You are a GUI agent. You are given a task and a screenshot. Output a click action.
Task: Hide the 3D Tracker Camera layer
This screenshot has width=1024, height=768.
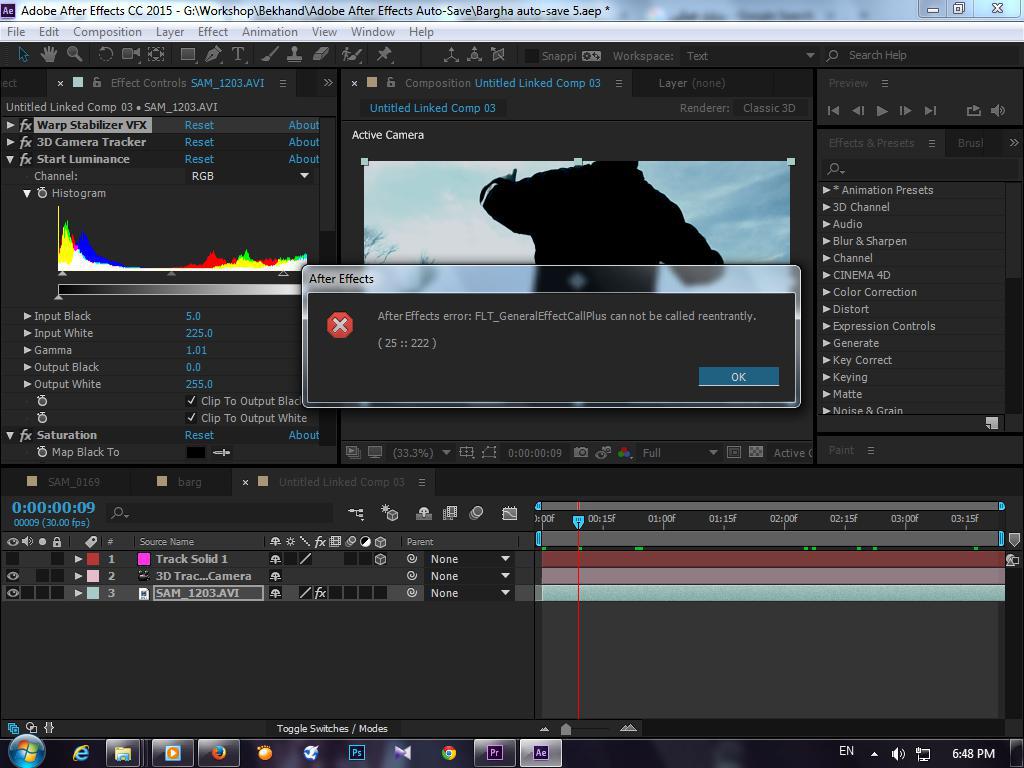[x=12, y=576]
